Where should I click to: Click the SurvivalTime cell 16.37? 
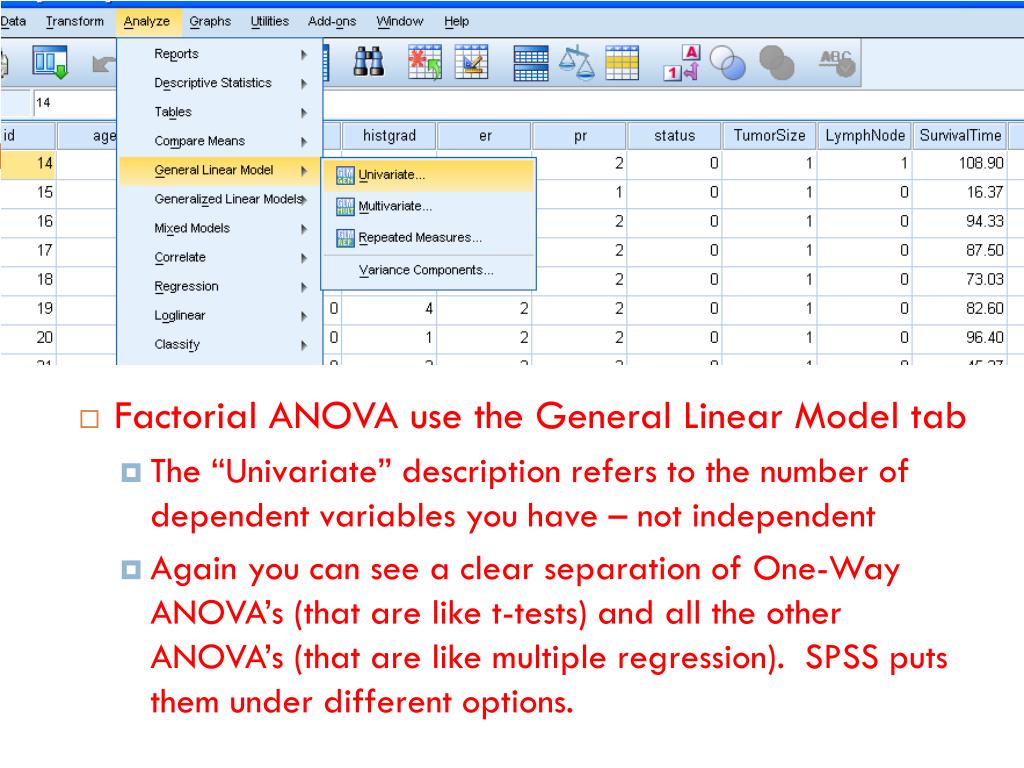pyautogui.click(x=960, y=193)
